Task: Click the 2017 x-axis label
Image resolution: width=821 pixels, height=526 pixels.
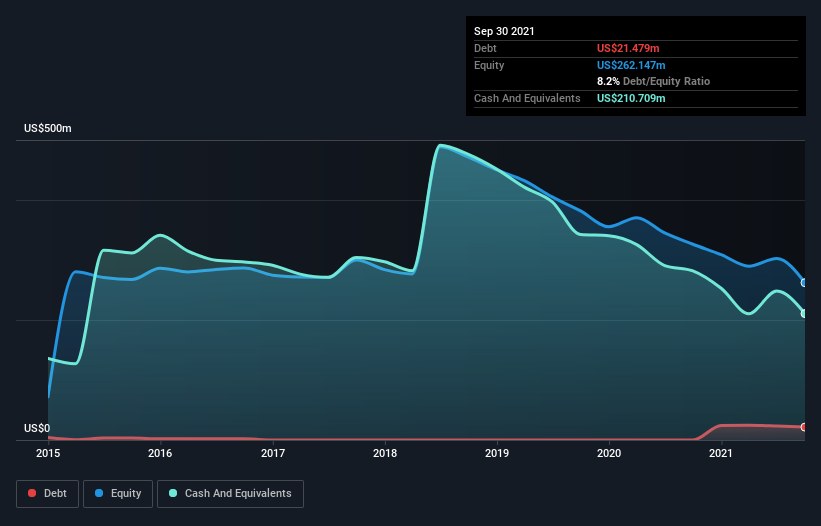Action: point(273,453)
